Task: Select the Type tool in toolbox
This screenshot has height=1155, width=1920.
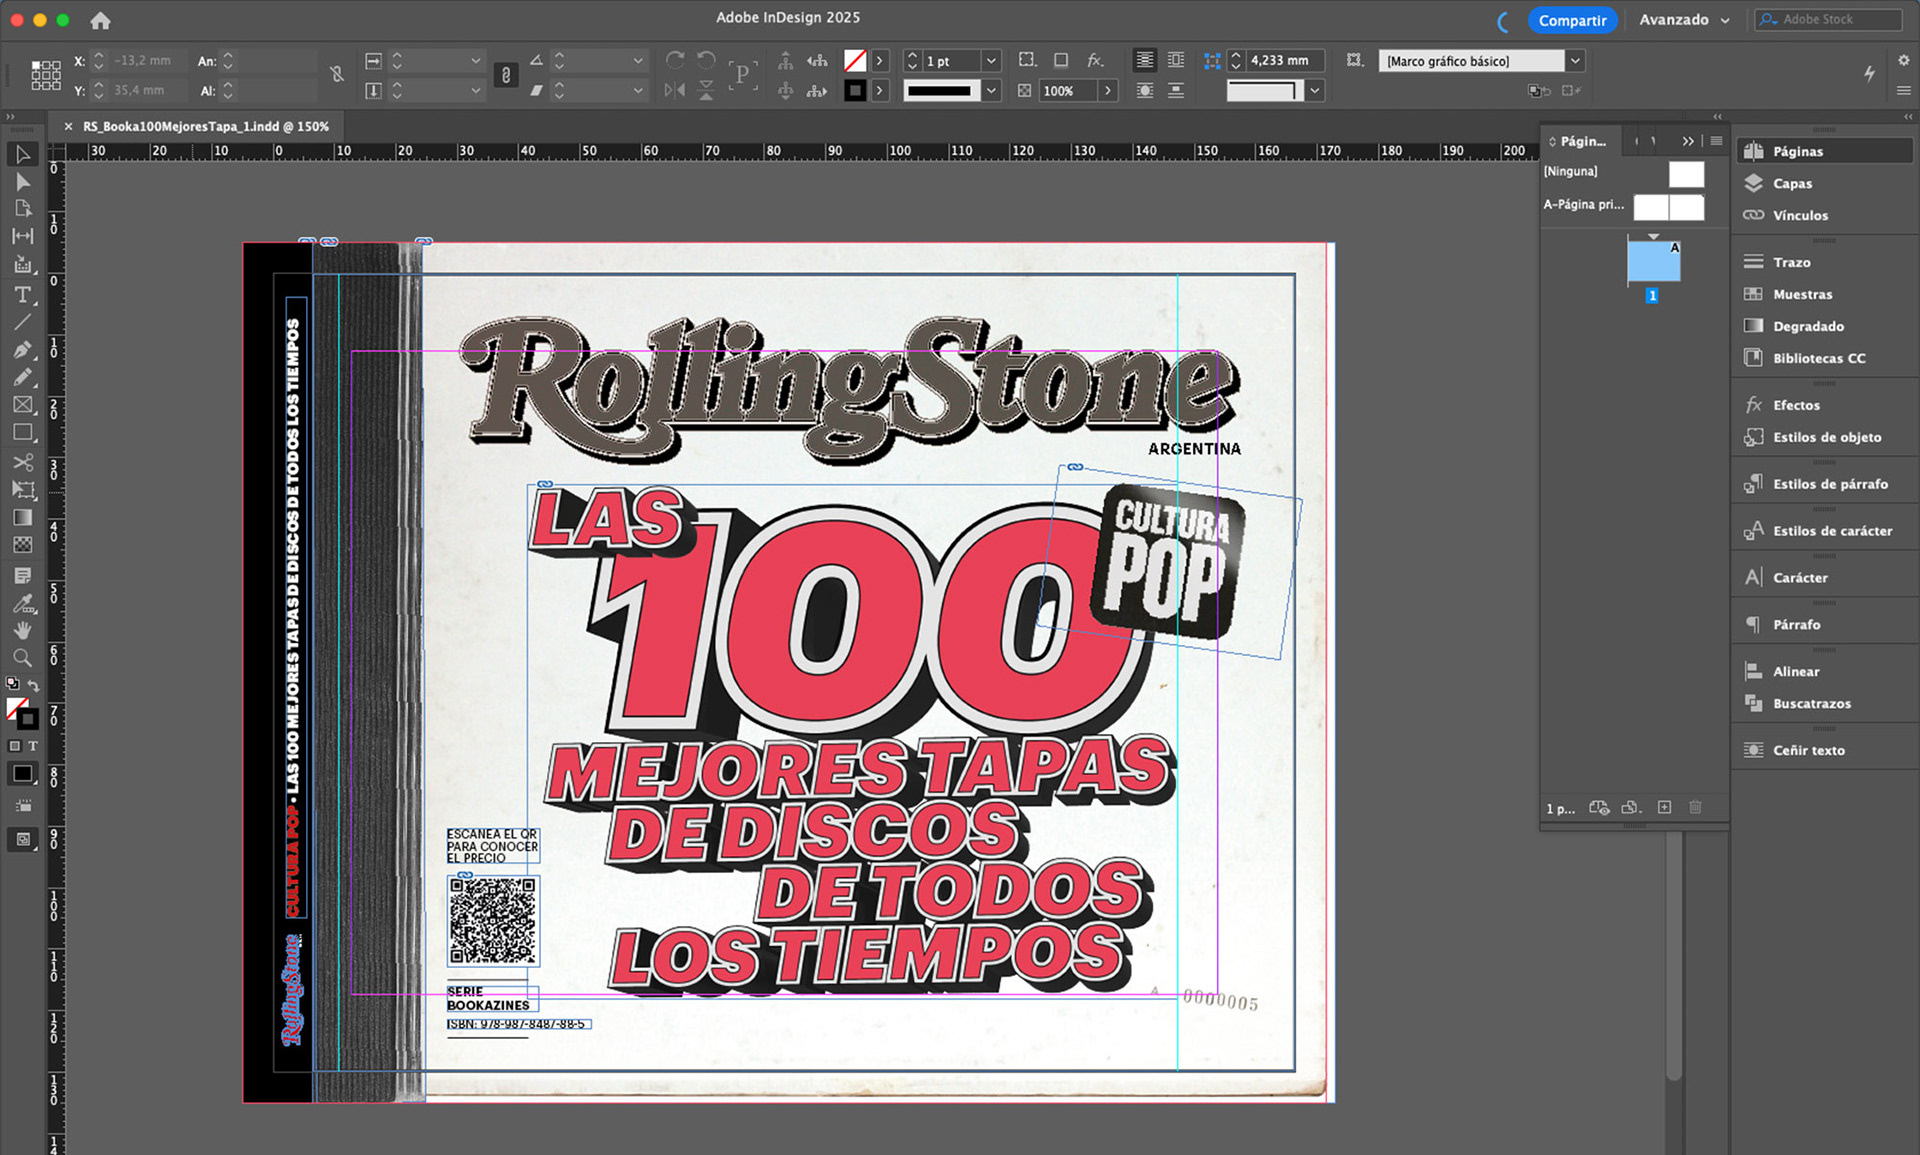Action: 22,295
